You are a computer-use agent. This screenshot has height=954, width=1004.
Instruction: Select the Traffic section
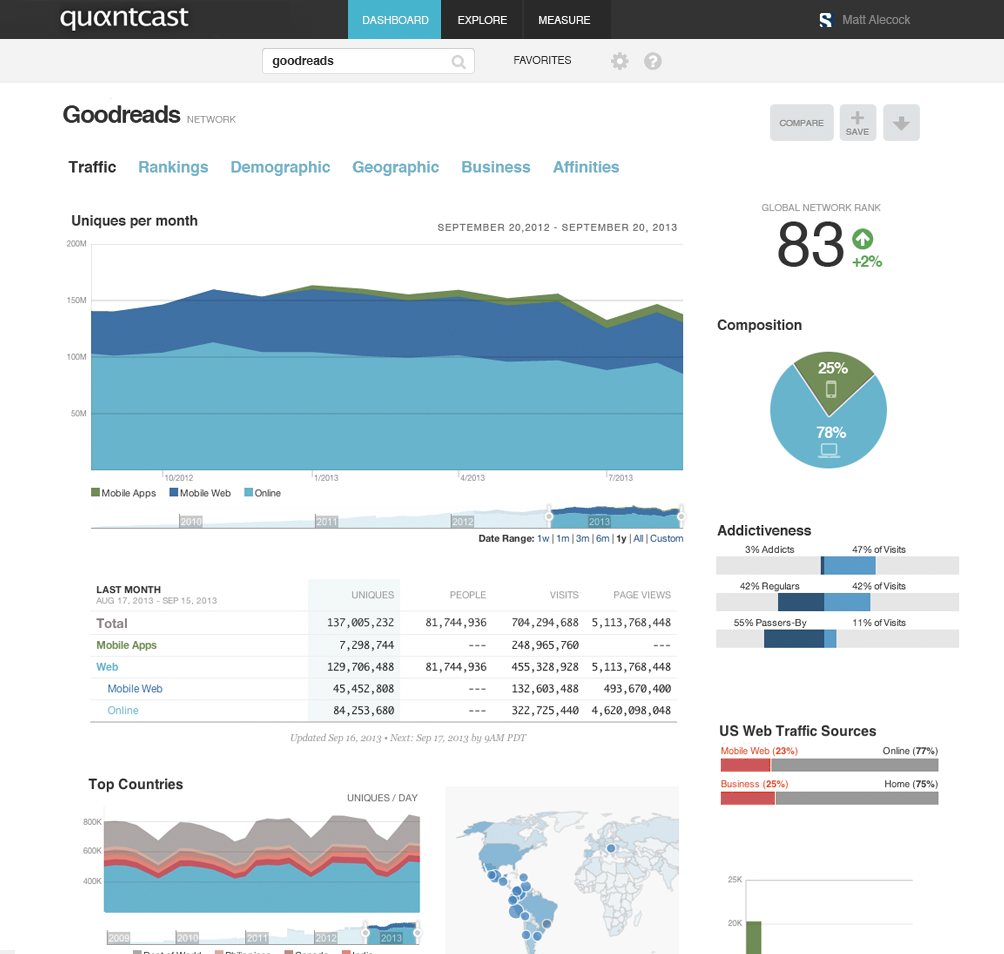92,167
